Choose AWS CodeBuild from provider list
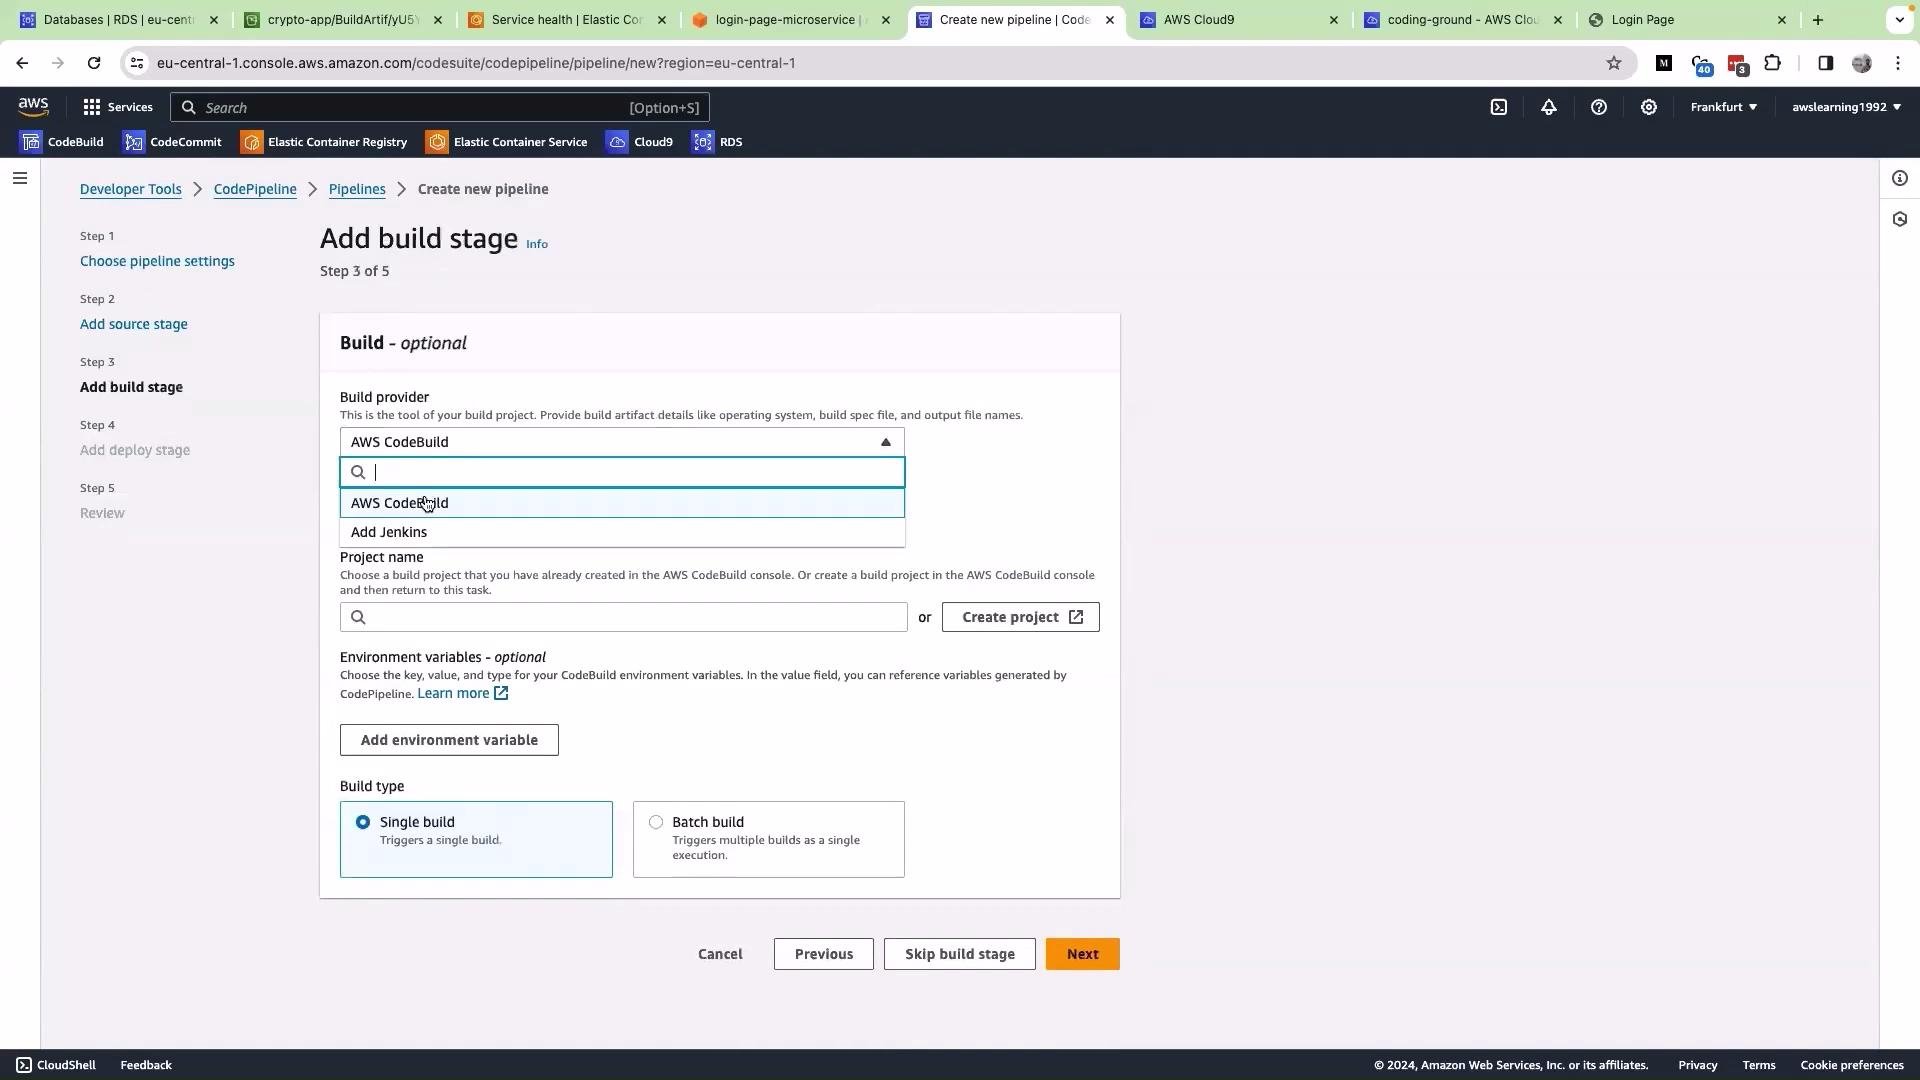 pos(622,503)
